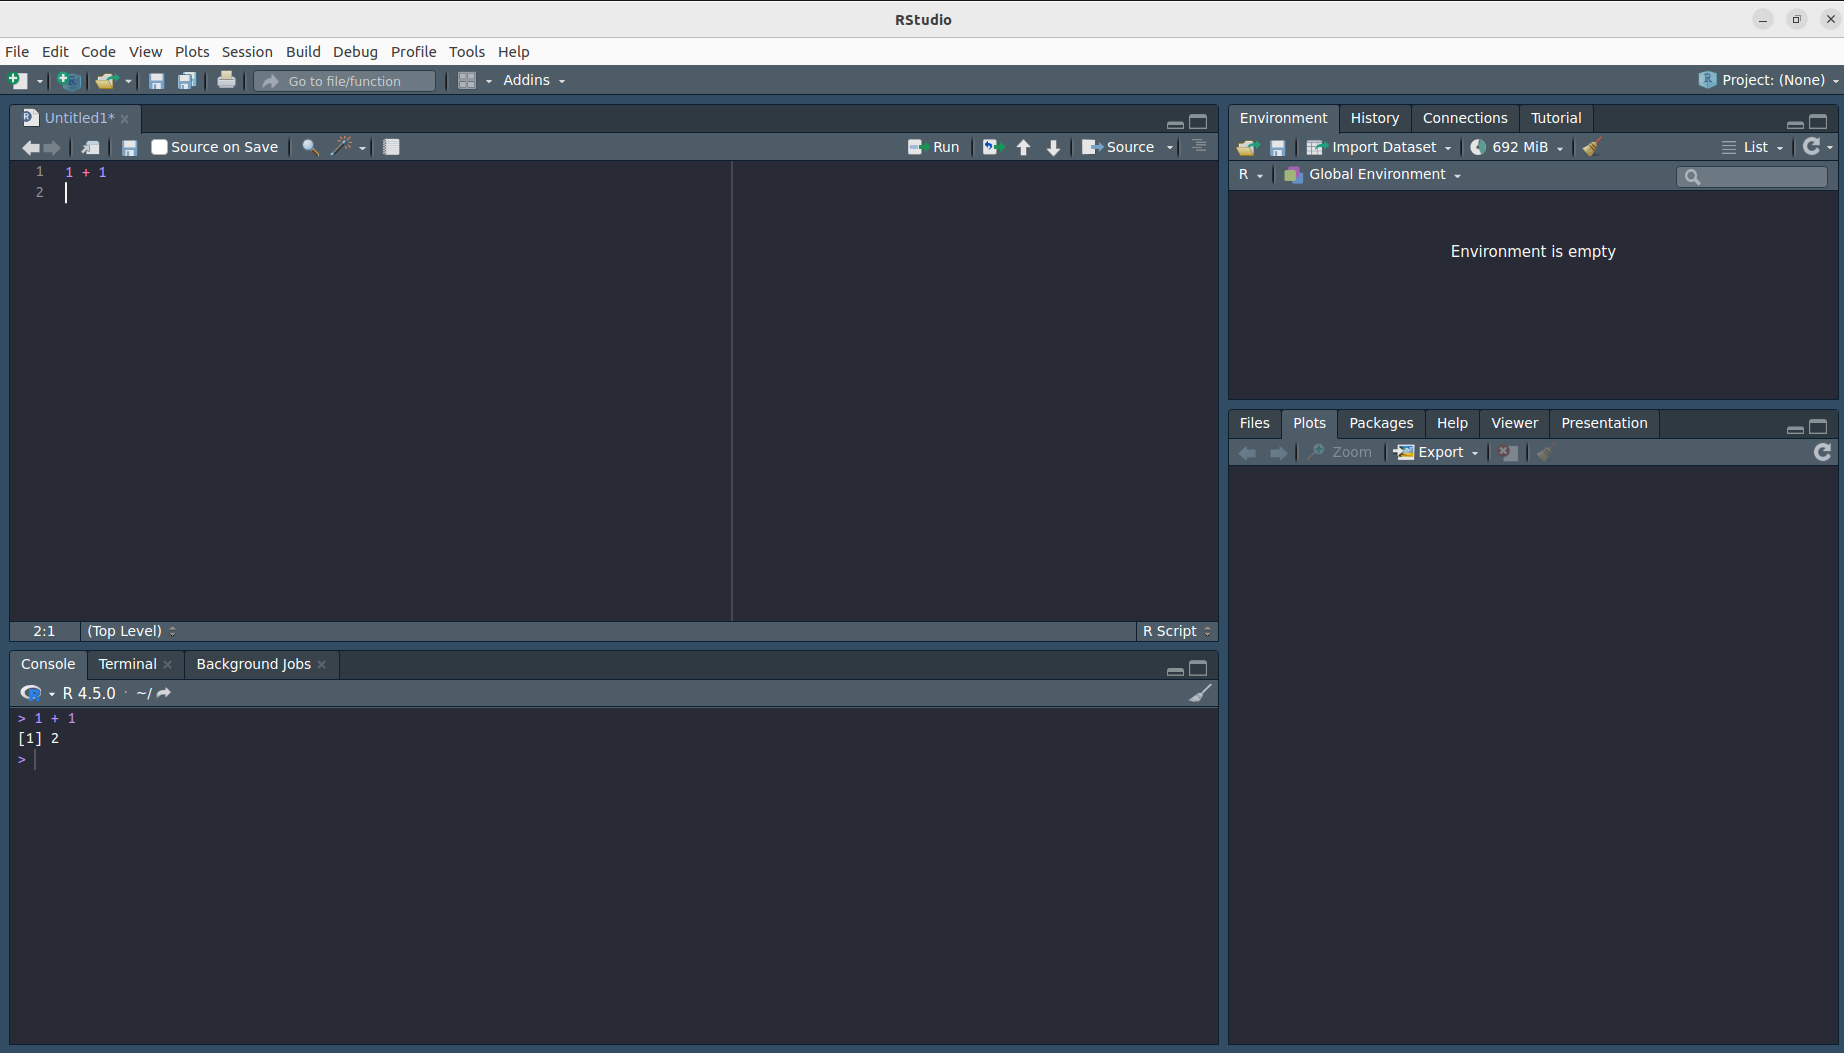
Task: Open the R language selector dropdown
Action: pyautogui.click(x=1250, y=175)
